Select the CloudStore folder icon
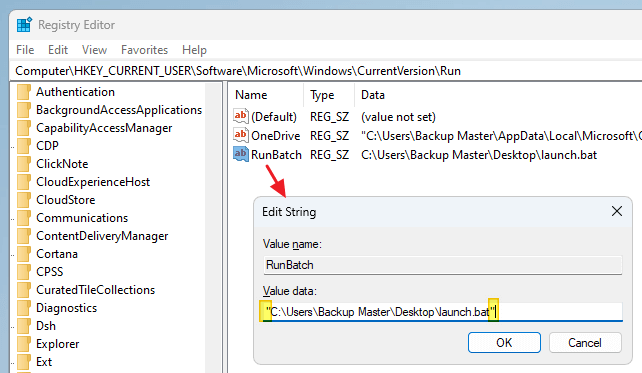 (x=24, y=200)
